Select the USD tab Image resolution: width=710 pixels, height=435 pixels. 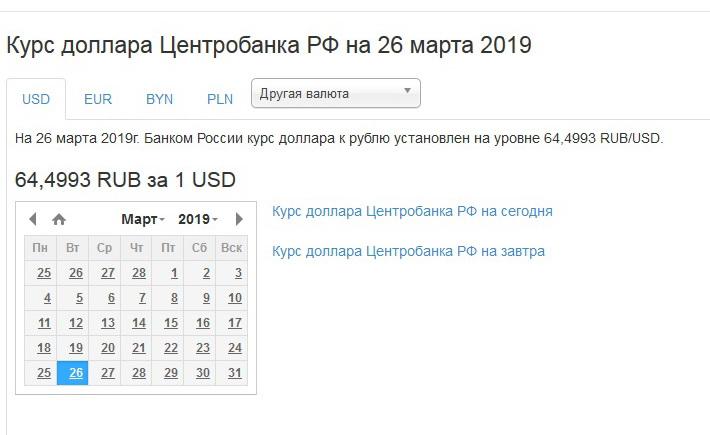coord(36,99)
